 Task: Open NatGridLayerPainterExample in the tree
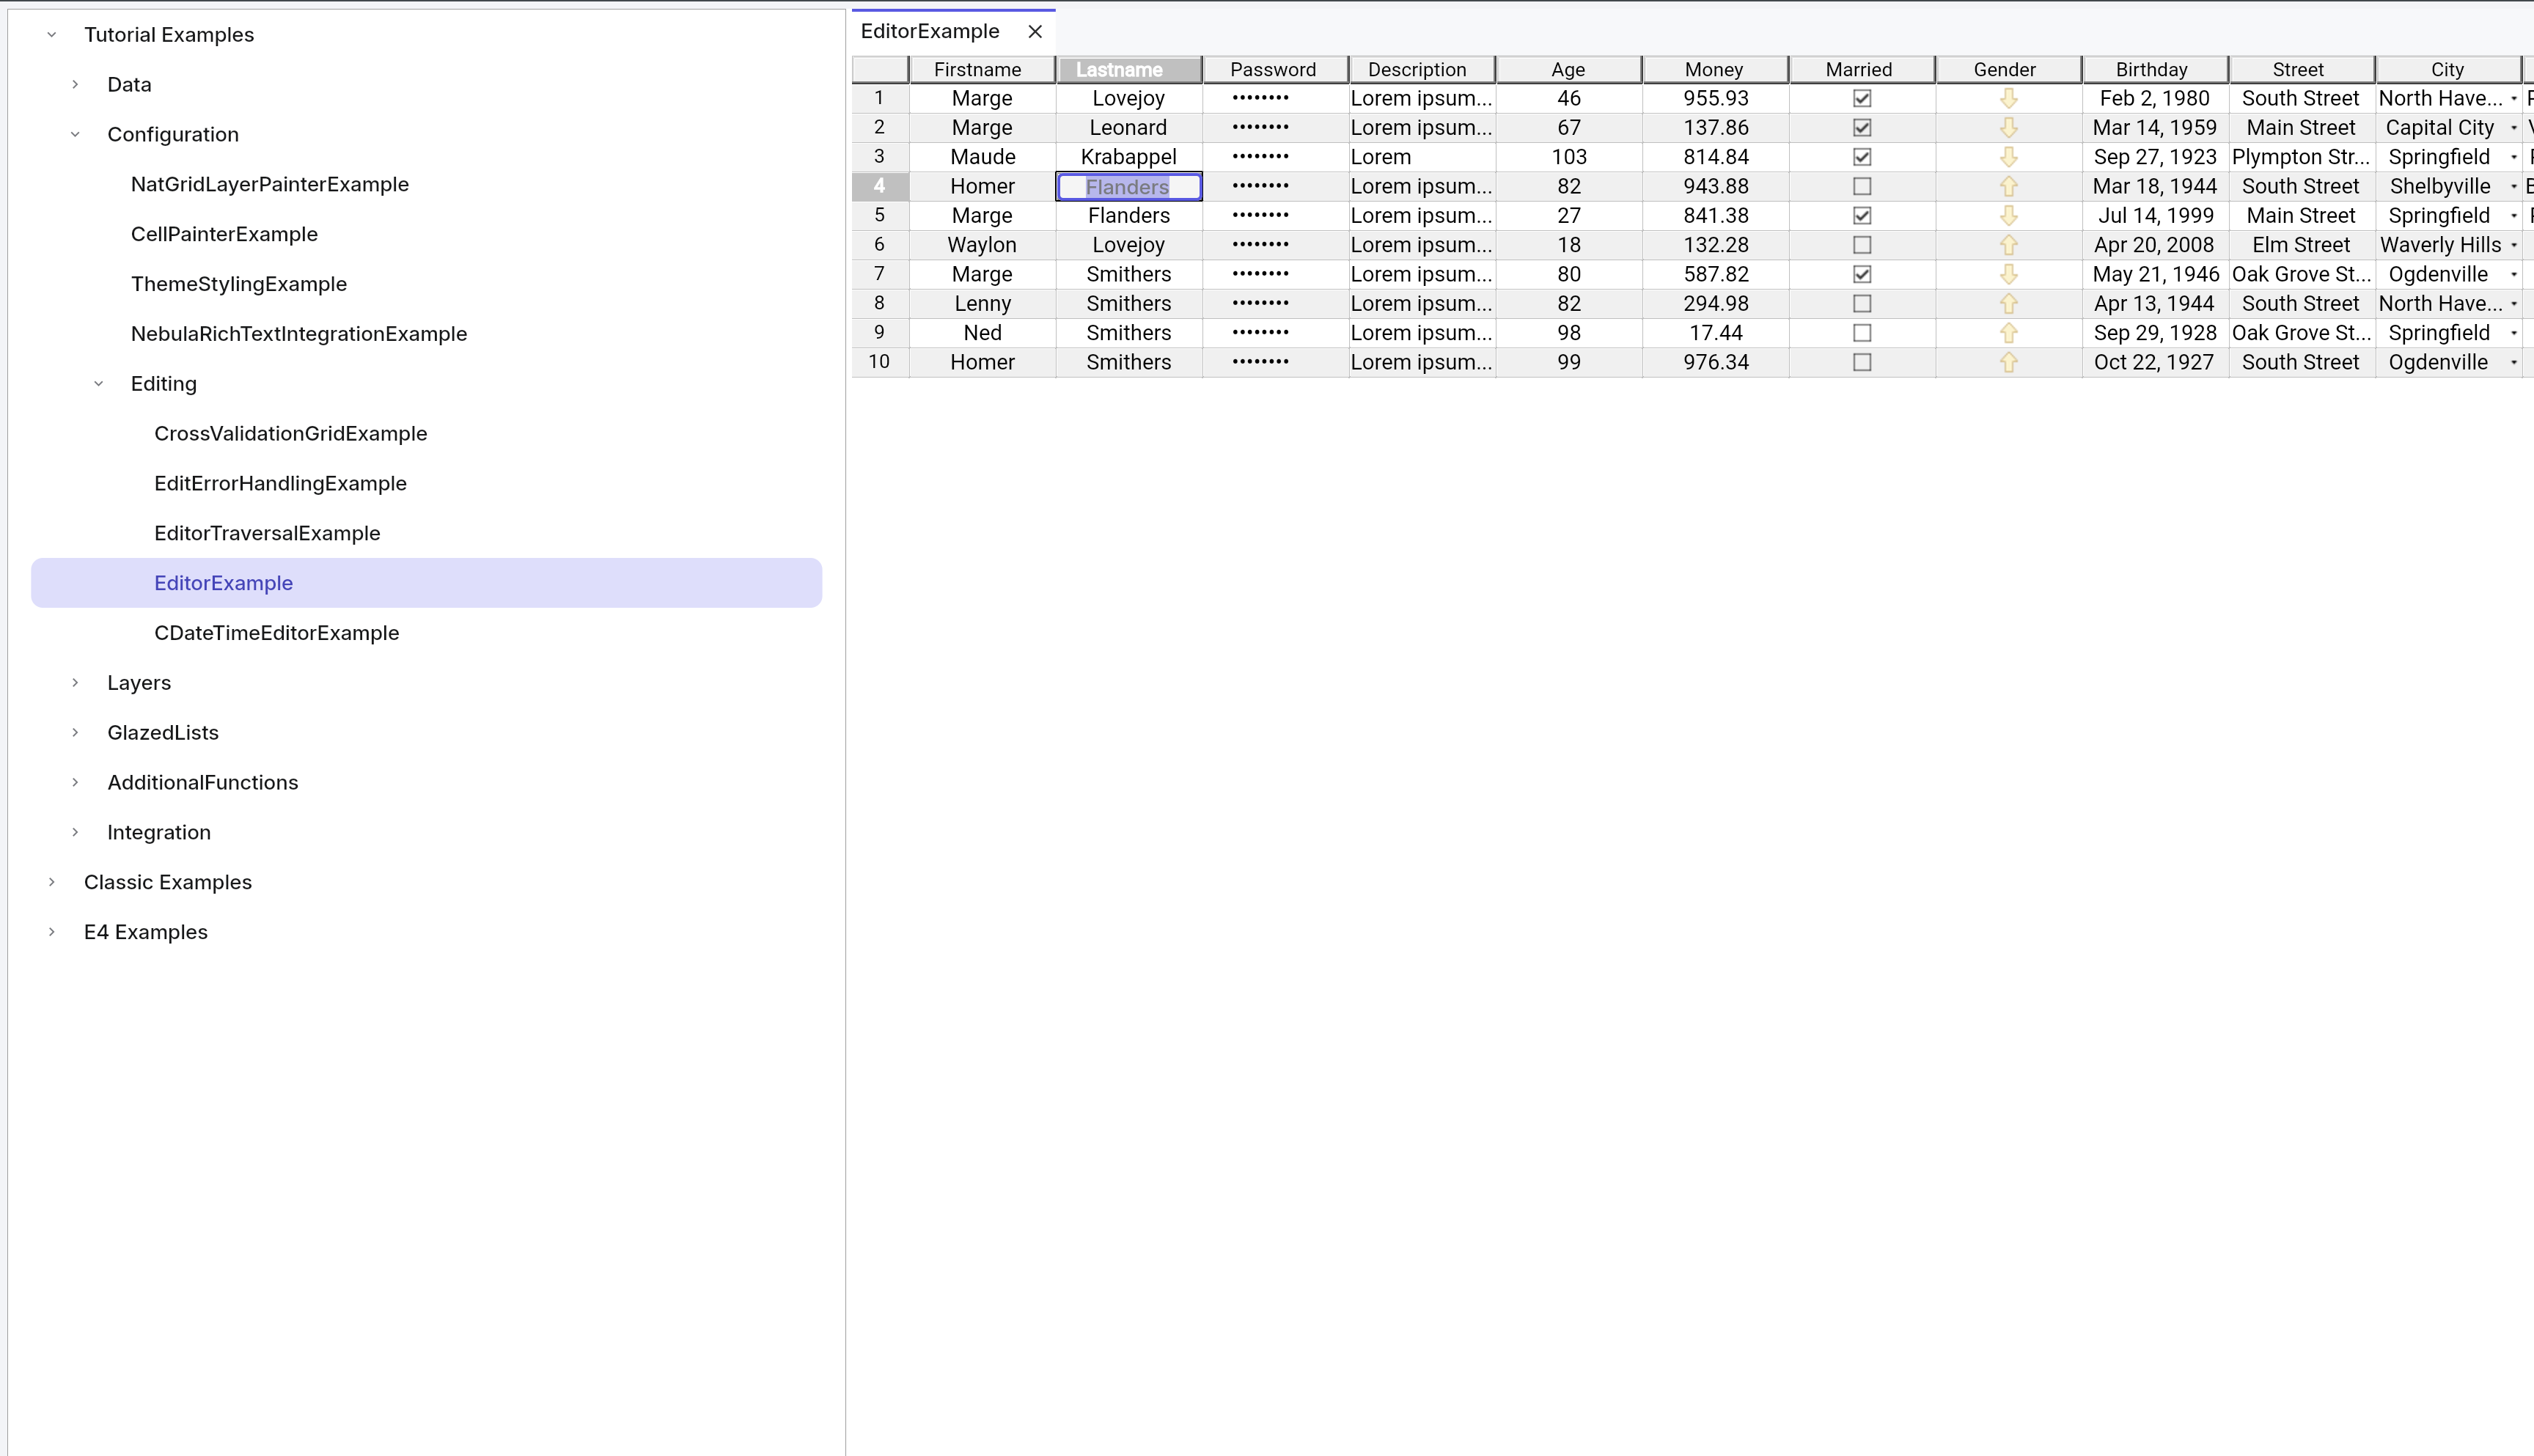point(270,184)
